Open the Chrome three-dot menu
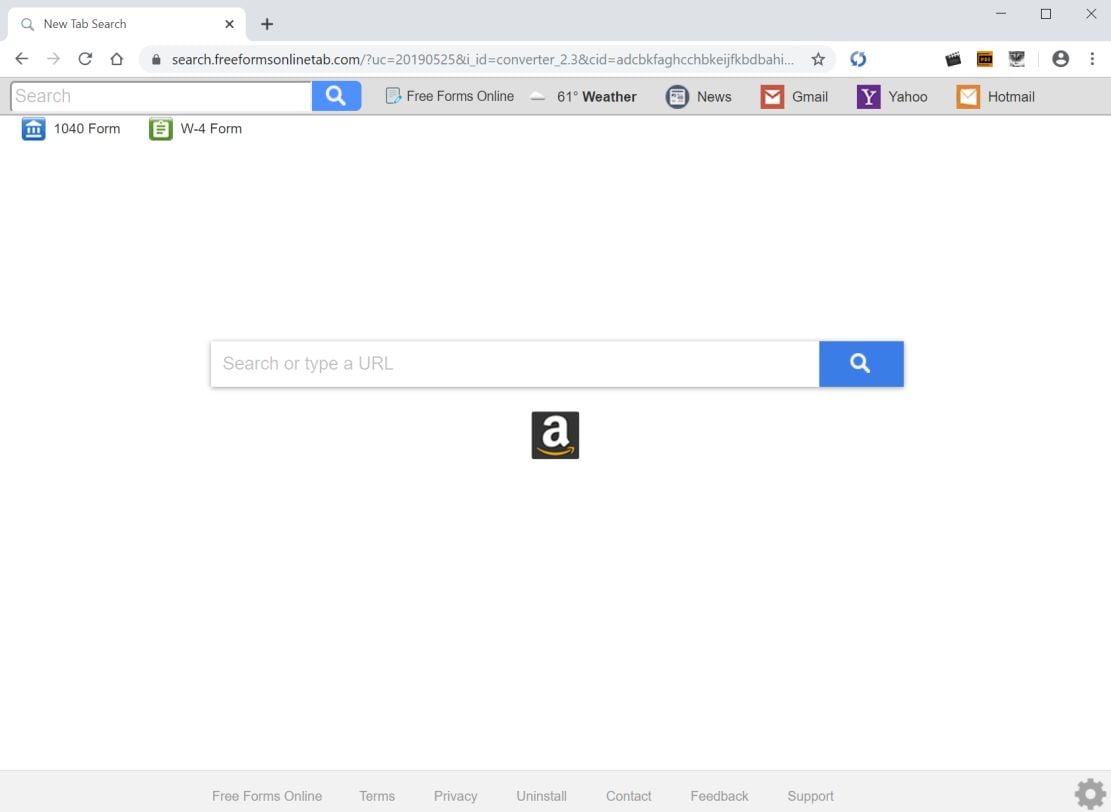The width and height of the screenshot is (1111, 812). click(x=1092, y=59)
